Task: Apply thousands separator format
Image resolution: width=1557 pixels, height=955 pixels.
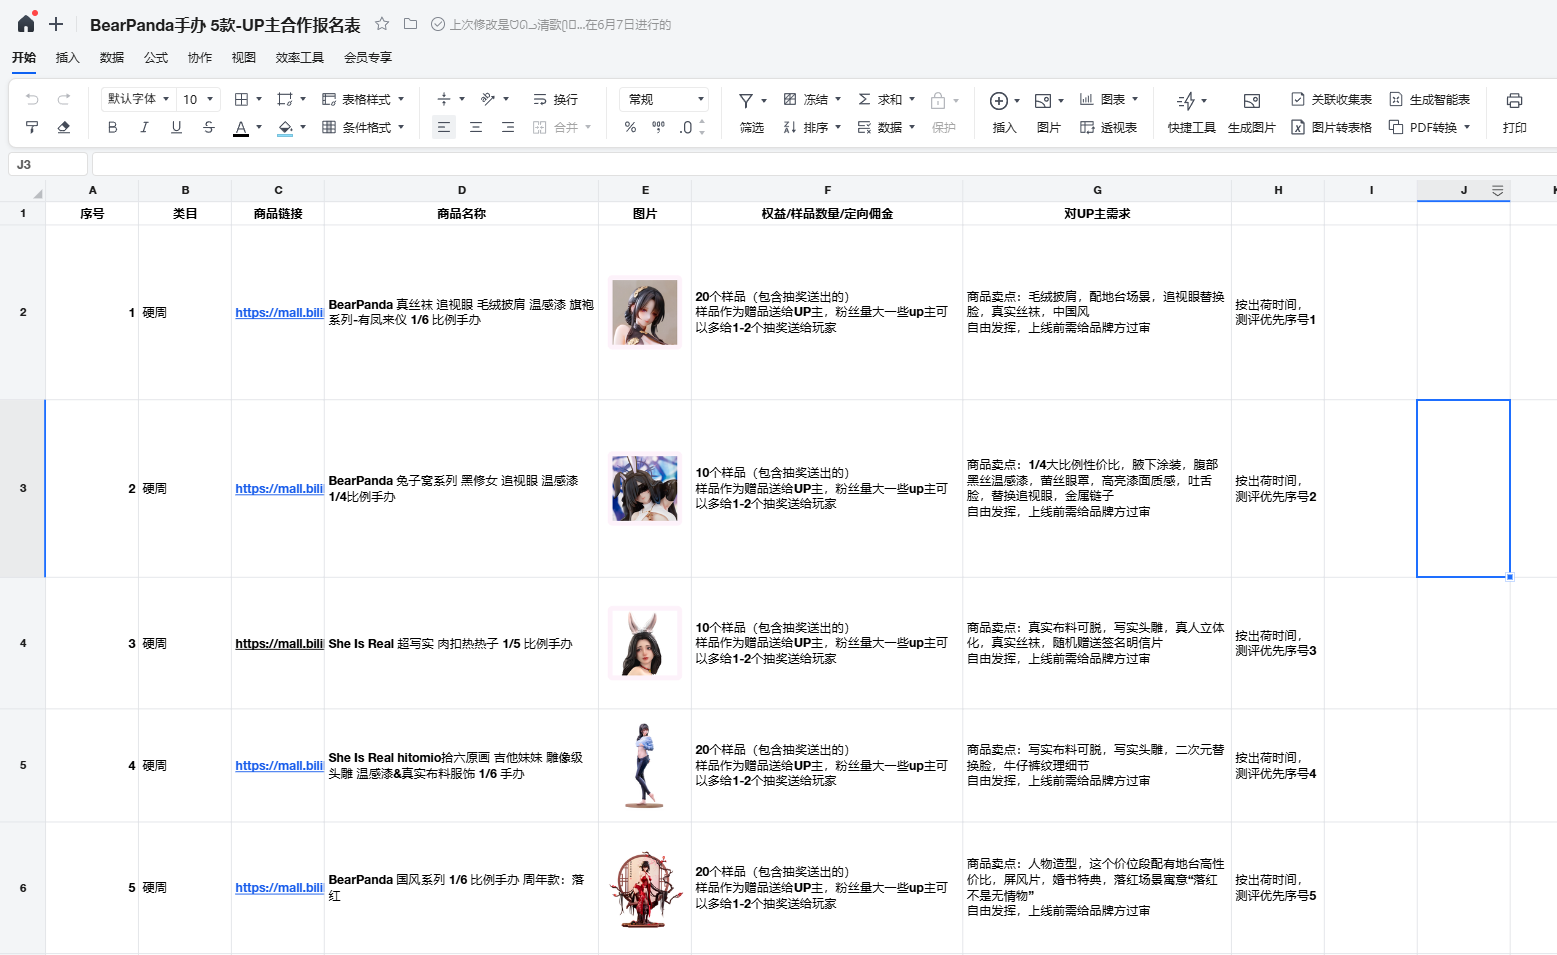Action: pos(658,127)
